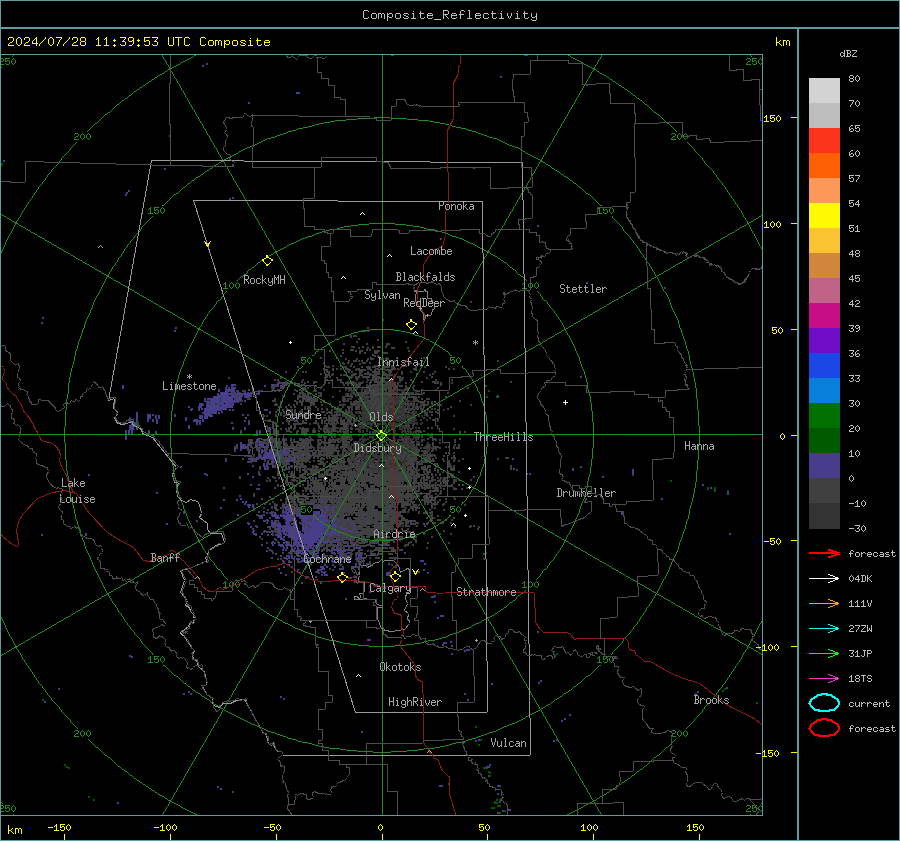Click the purple echo cluster north of Cochrane
This screenshot has height=841, width=900.
tap(307, 535)
